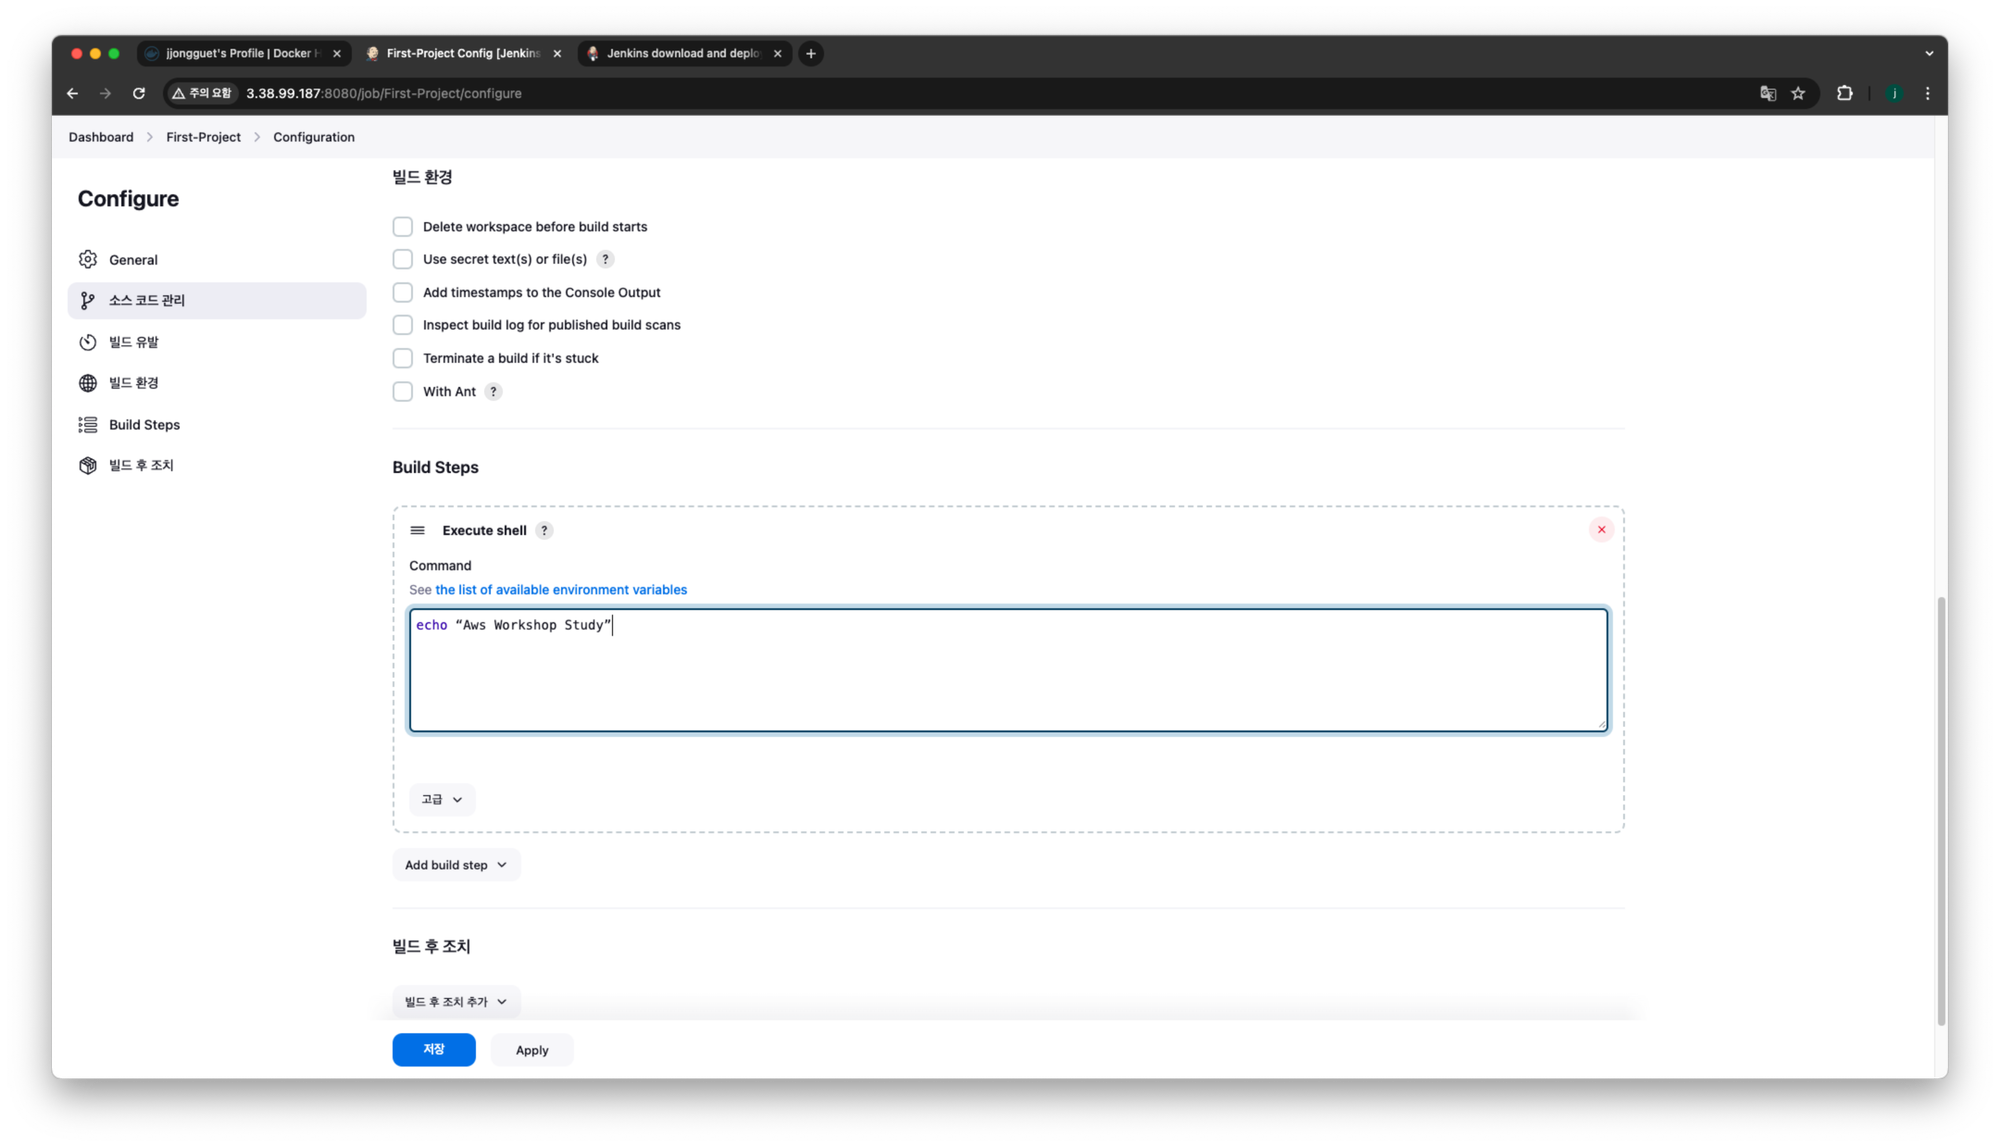2000x1147 pixels.
Task: Expand the Add build step dropdown
Action: 456,865
